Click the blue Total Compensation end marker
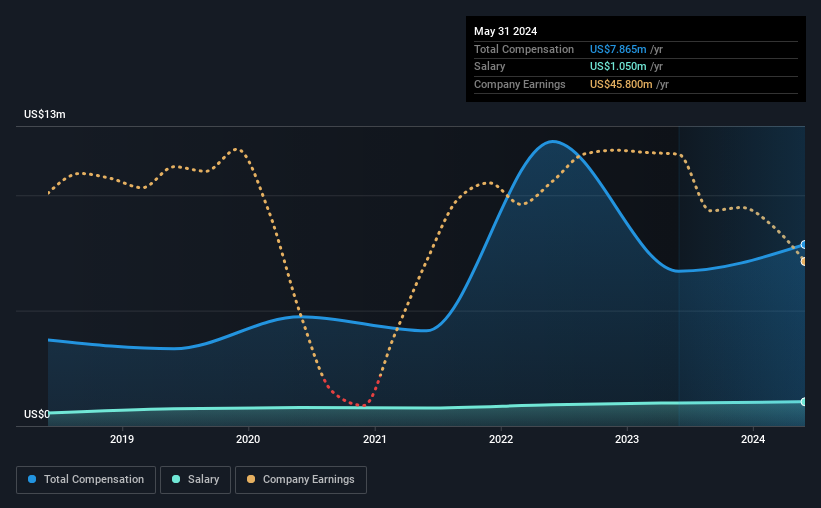This screenshot has width=821, height=508. point(804,245)
